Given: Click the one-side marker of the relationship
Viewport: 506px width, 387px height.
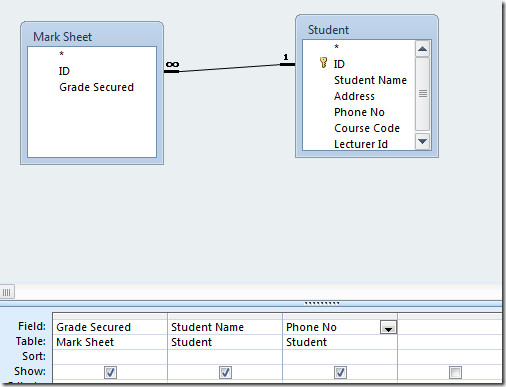Looking at the screenshot, I should [286, 57].
